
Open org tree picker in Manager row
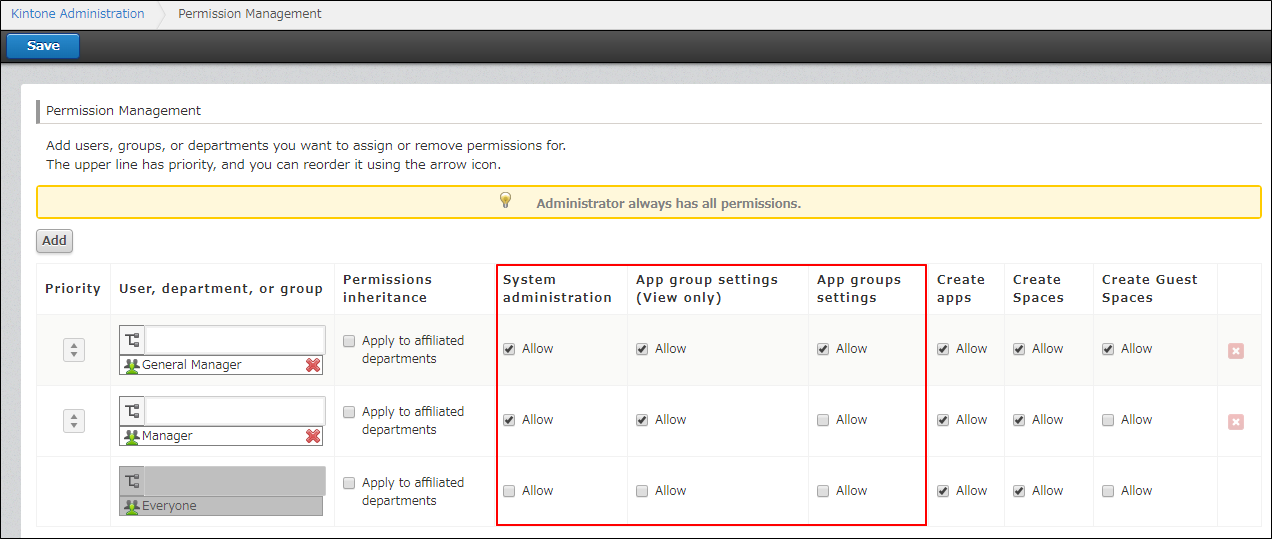tap(132, 411)
